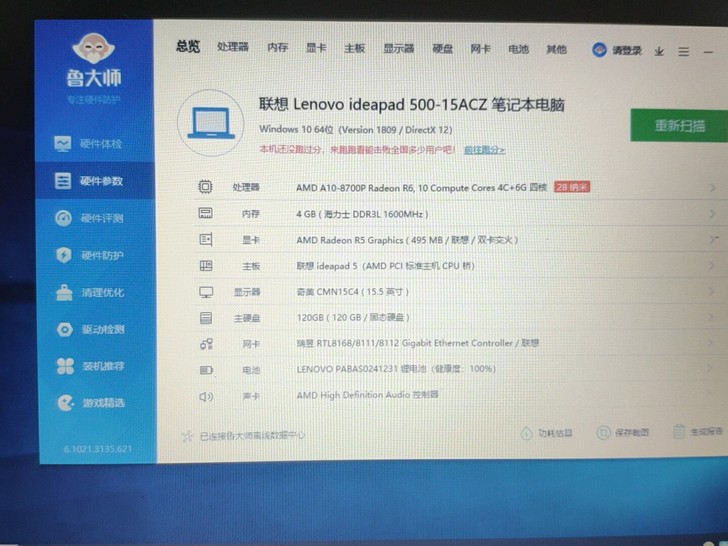Click the 处理器 processor chip icon

(x=205, y=187)
